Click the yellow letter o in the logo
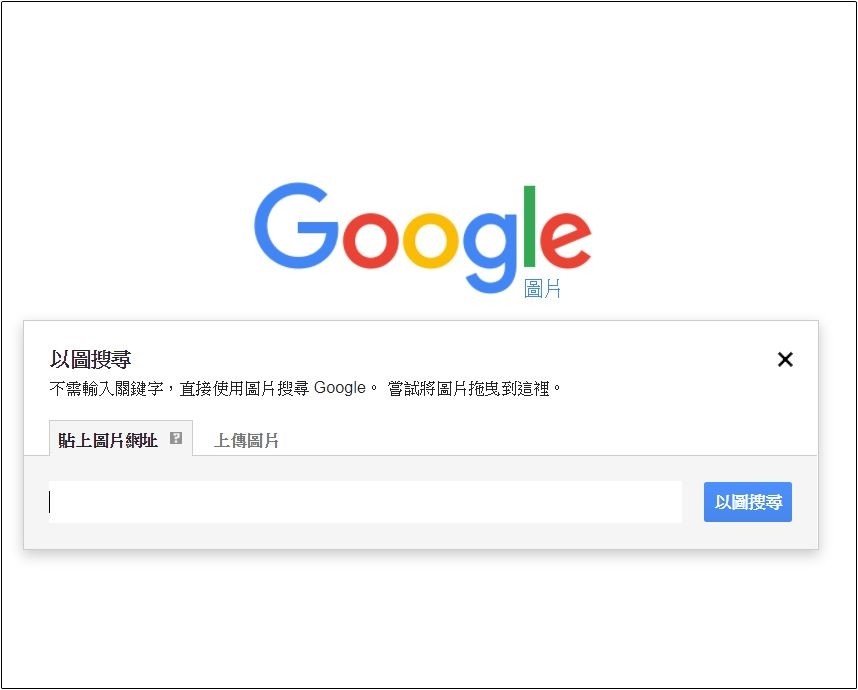The image size is (858, 690). [431, 240]
